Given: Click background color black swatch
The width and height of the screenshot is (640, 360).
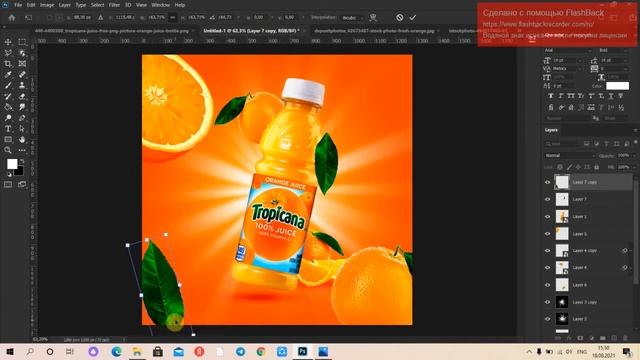Looking at the screenshot, I should 19,171.
